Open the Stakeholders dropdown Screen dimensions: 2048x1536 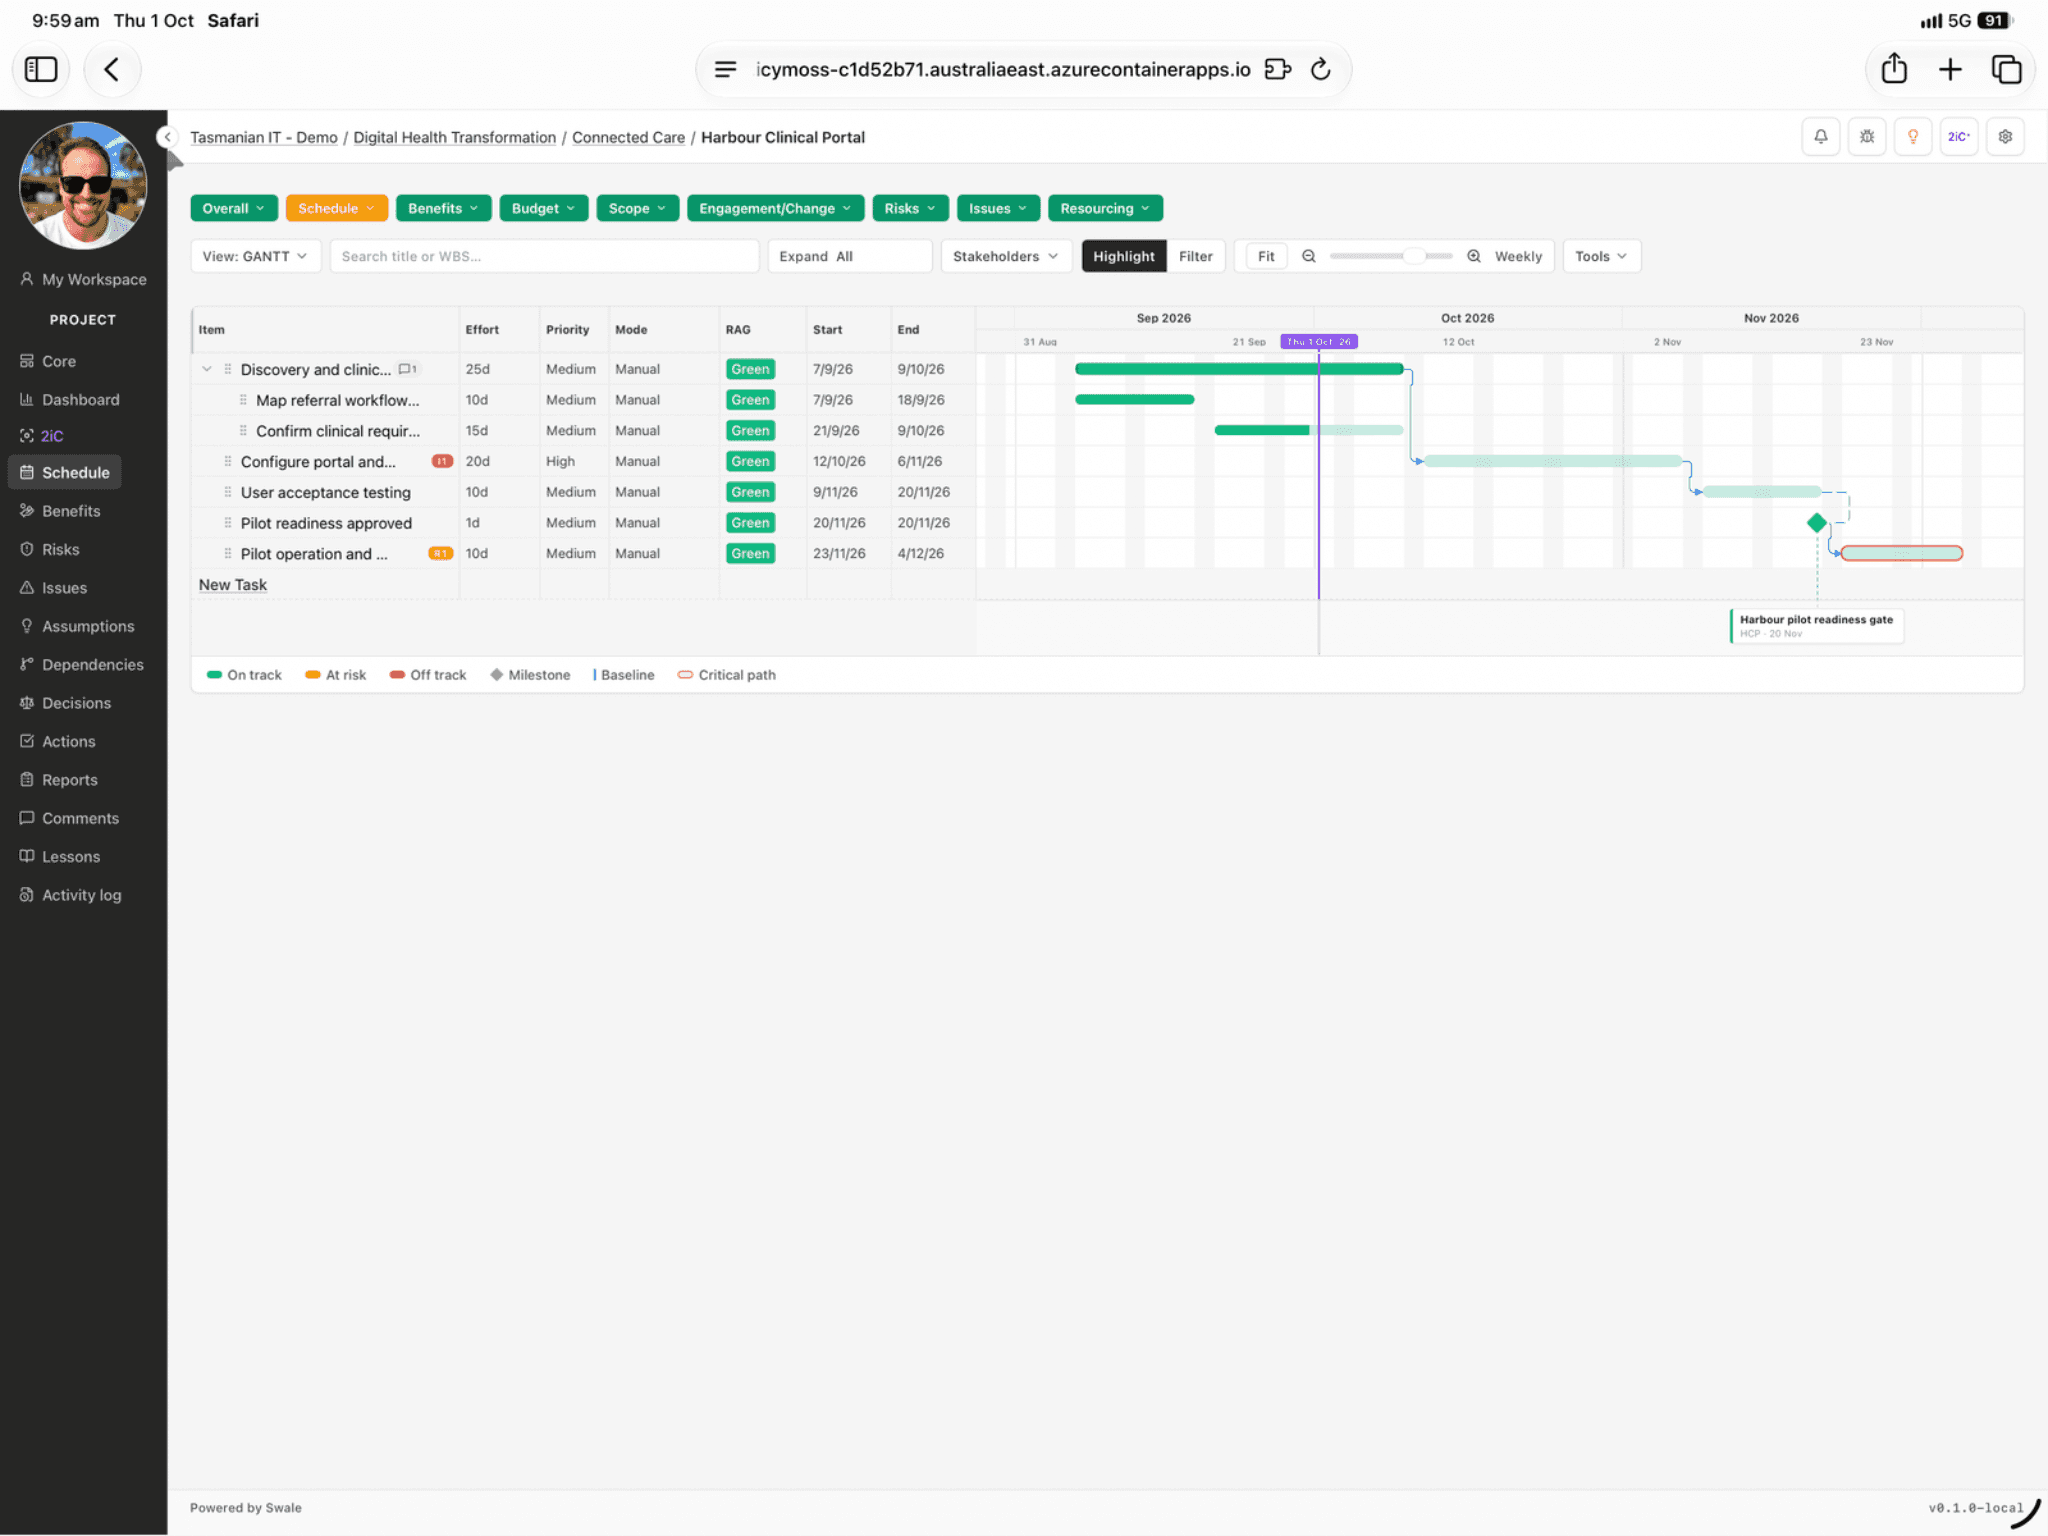point(1005,256)
